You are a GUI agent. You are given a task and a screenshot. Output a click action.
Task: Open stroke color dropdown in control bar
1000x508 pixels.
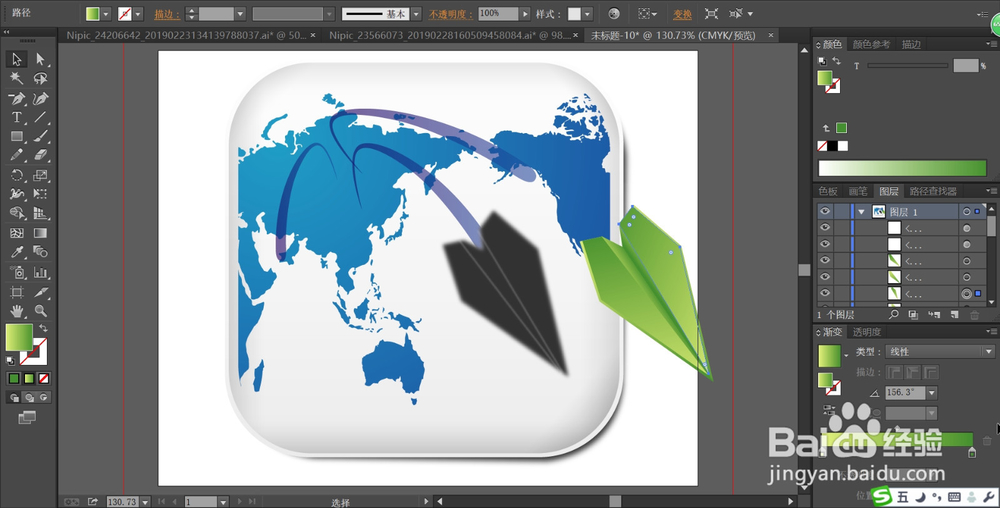pyautogui.click(x=138, y=13)
